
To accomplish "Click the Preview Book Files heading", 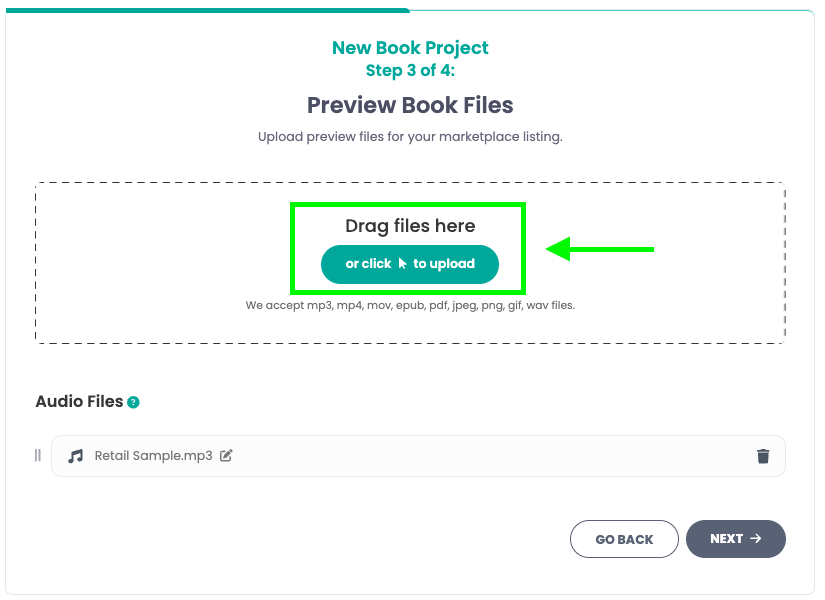I will tap(410, 105).
